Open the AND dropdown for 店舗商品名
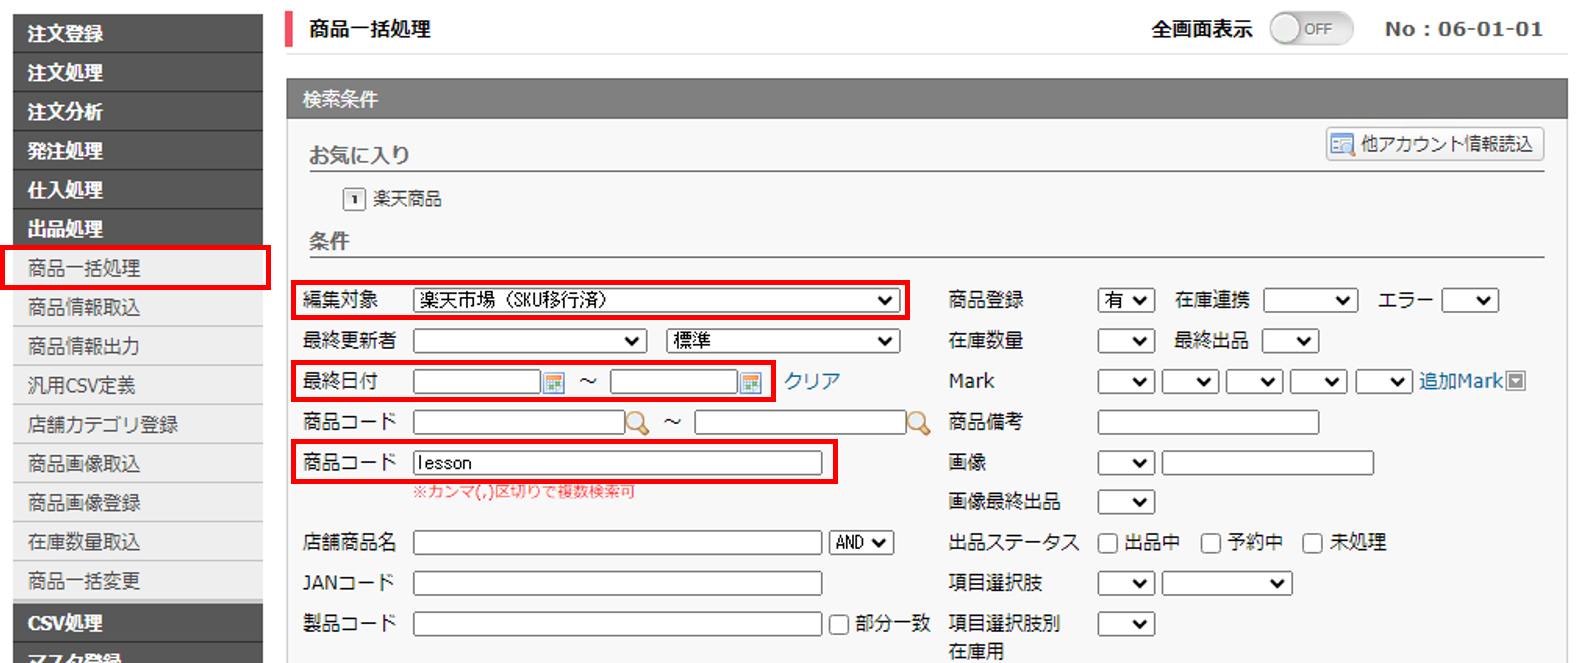Image resolution: width=1579 pixels, height=663 pixels. [861, 542]
